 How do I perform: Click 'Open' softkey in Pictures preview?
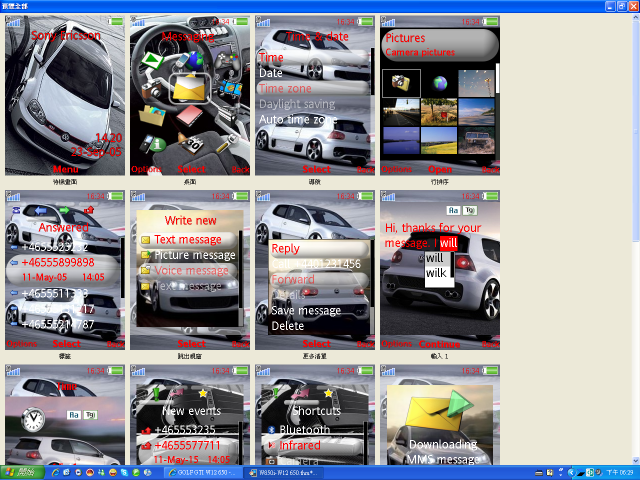440,169
